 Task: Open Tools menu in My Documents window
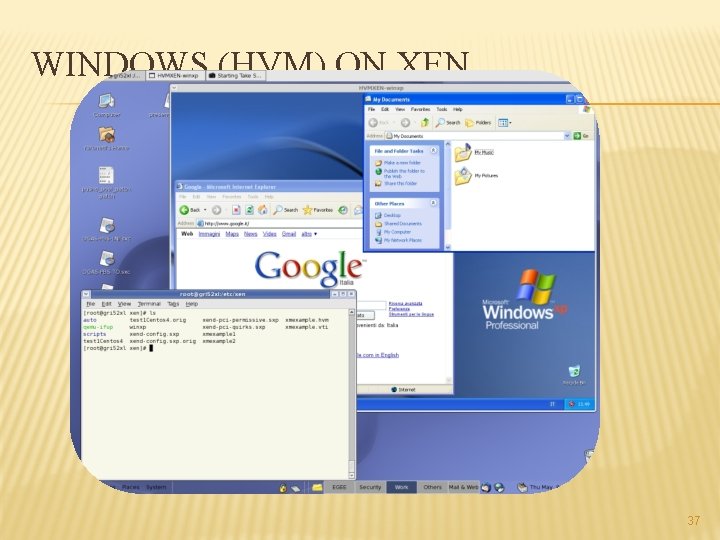tap(442, 109)
